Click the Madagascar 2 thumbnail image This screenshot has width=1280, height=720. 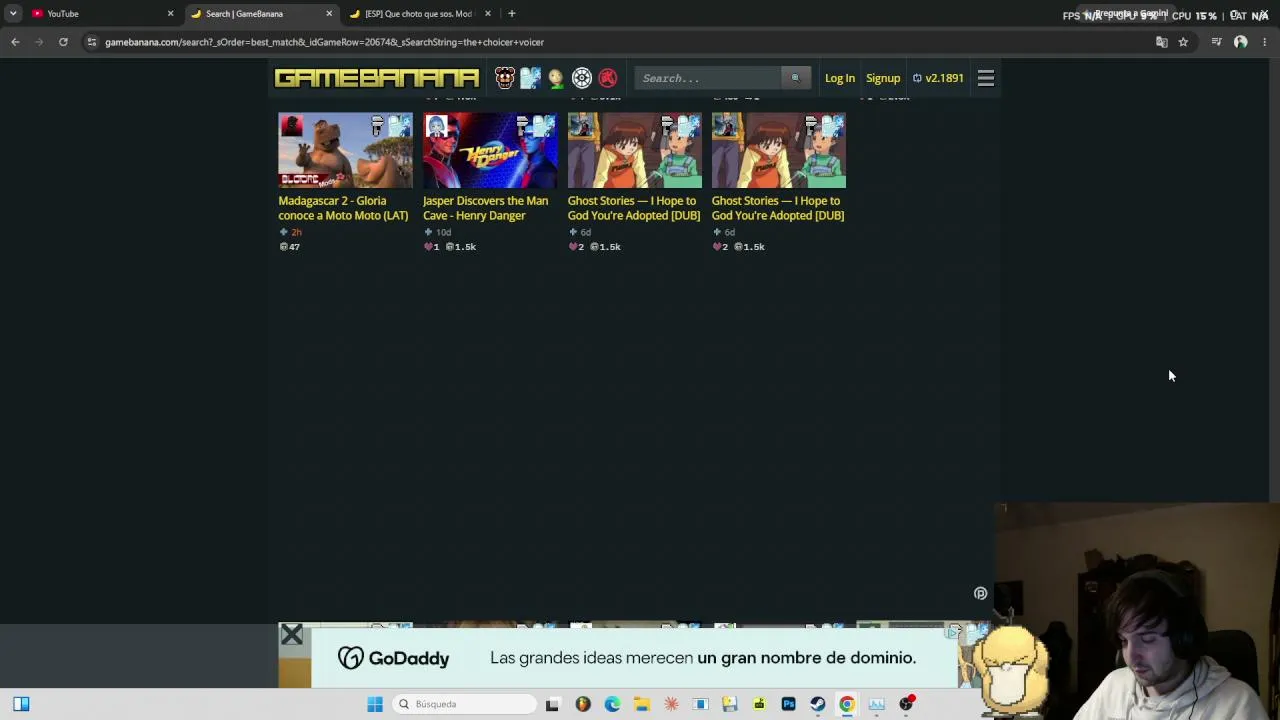345,150
